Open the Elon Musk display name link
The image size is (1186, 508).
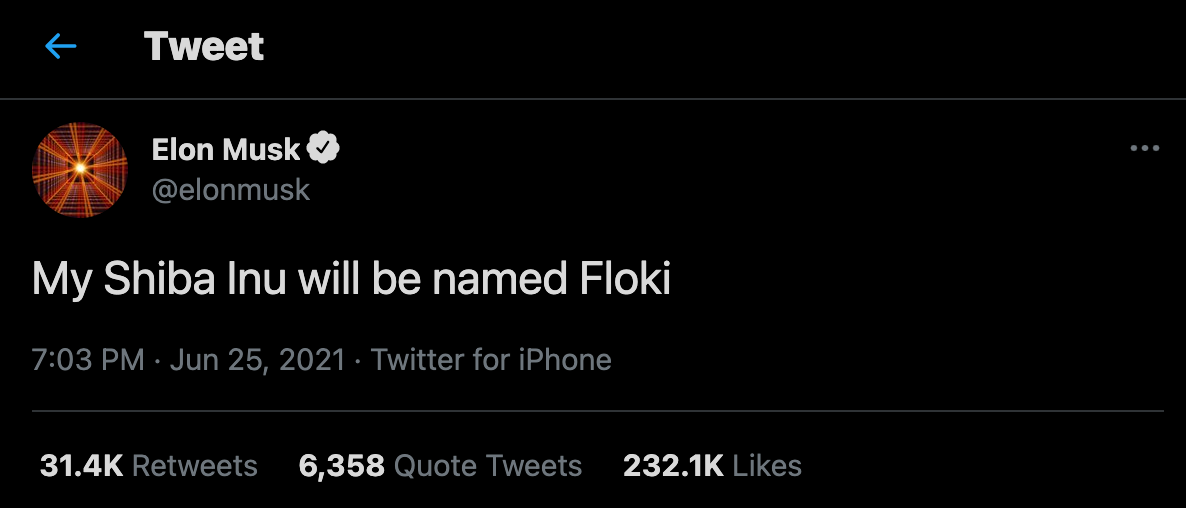pyautogui.click(x=226, y=149)
